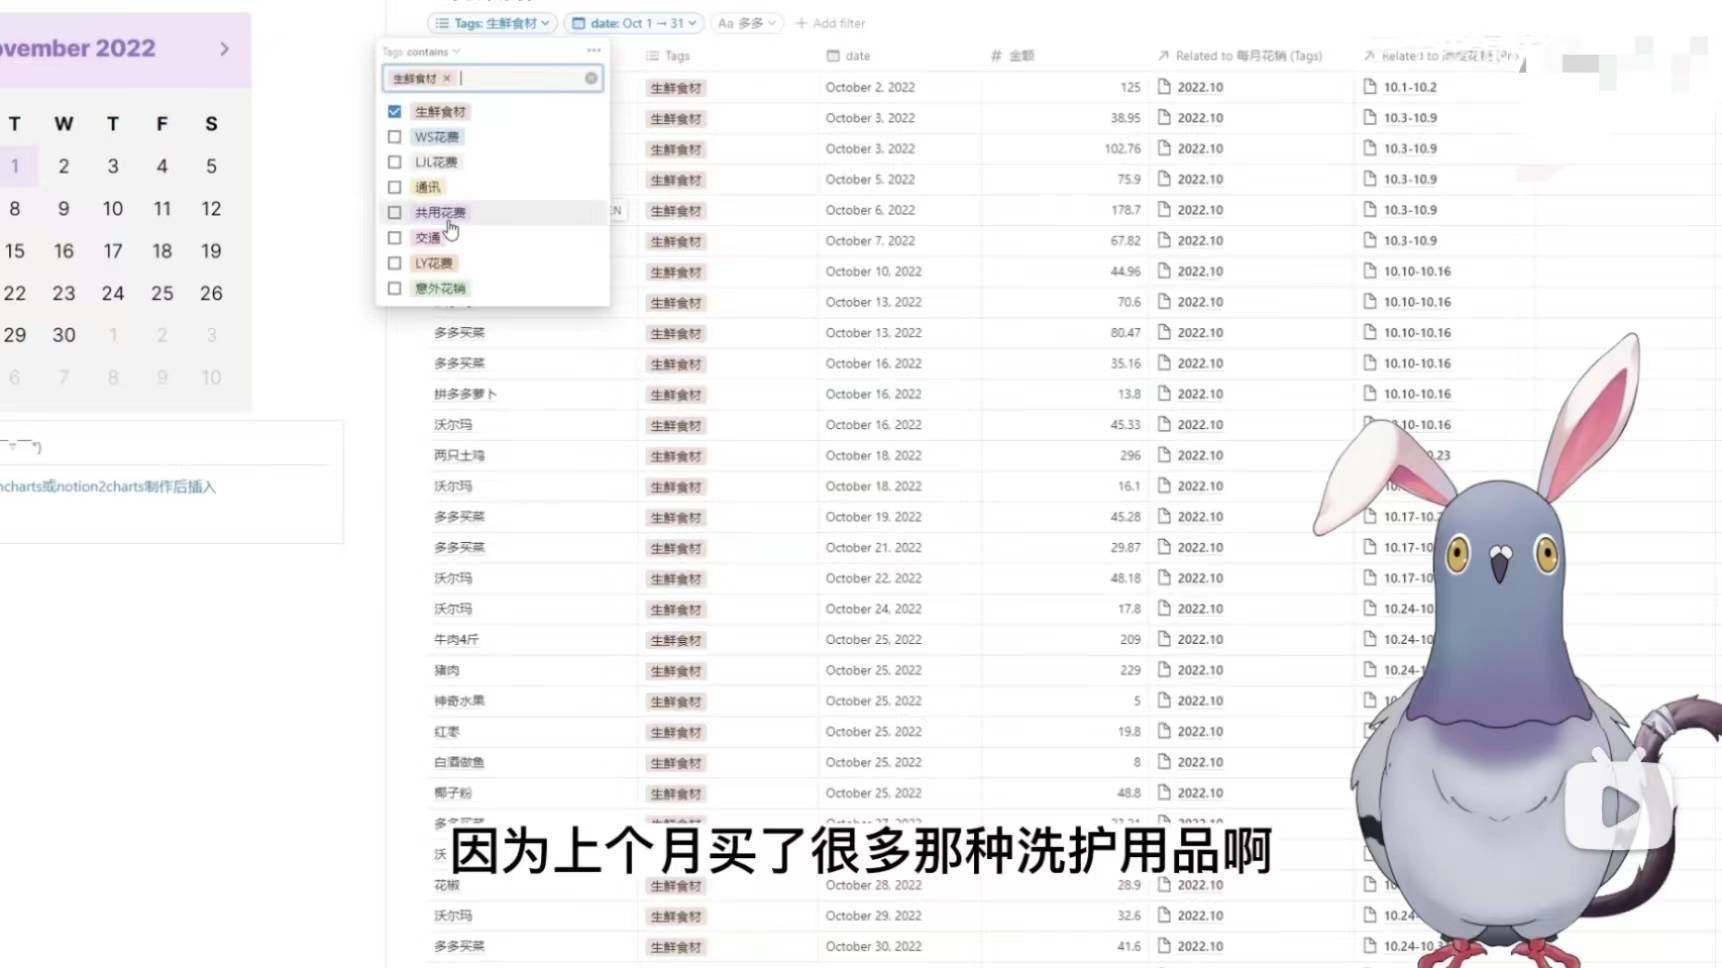Screen dimensions: 1722x968
Task: Enable the 共用花费 tag checkbox
Action: tap(394, 213)
